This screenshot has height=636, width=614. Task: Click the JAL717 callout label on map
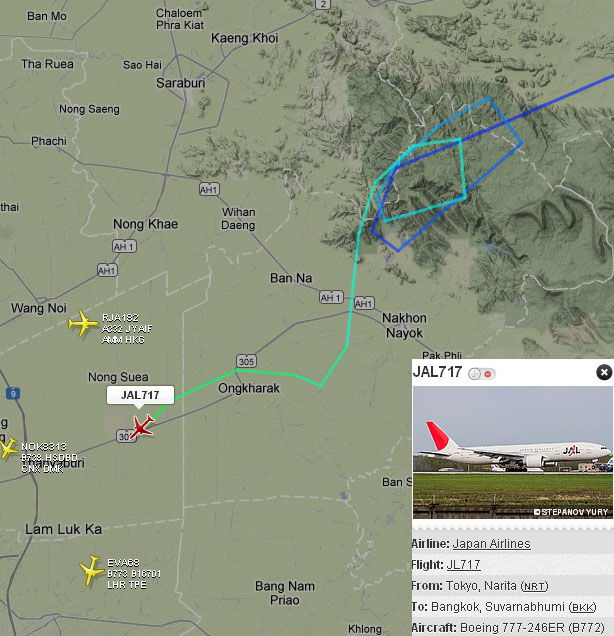[x=140, y=395]
